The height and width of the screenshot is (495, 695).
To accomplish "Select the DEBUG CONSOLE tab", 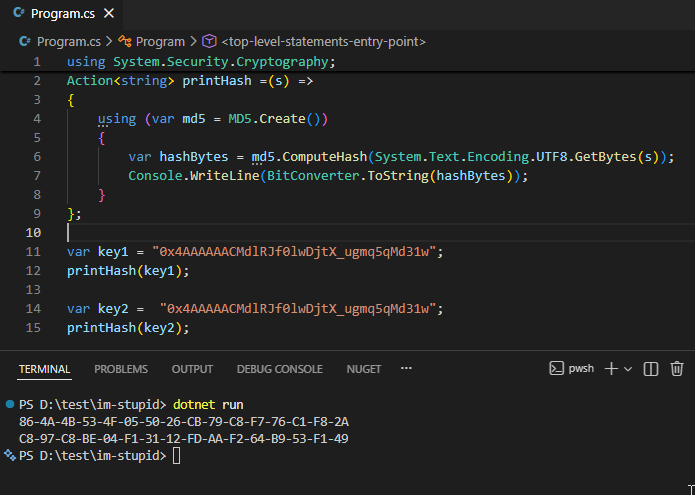I will coord(279,369).
